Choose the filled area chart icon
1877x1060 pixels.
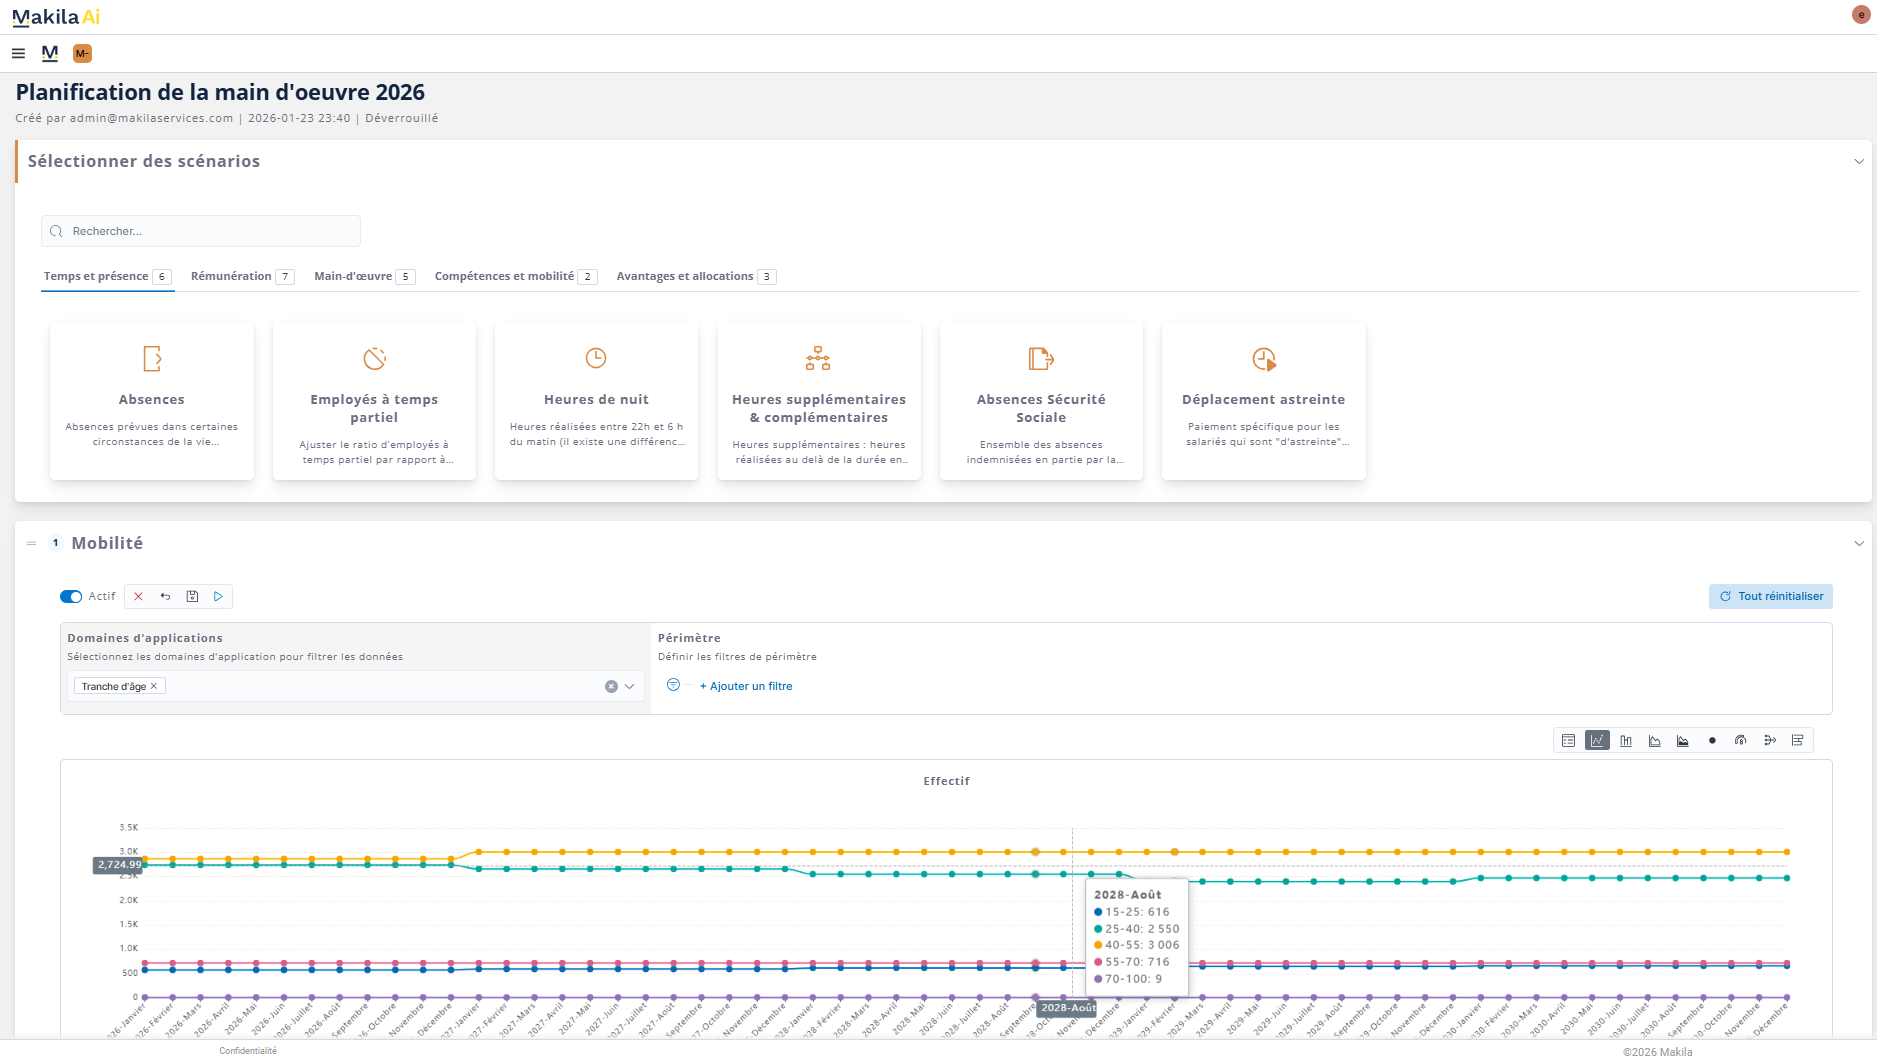(x=1683, y=741)
